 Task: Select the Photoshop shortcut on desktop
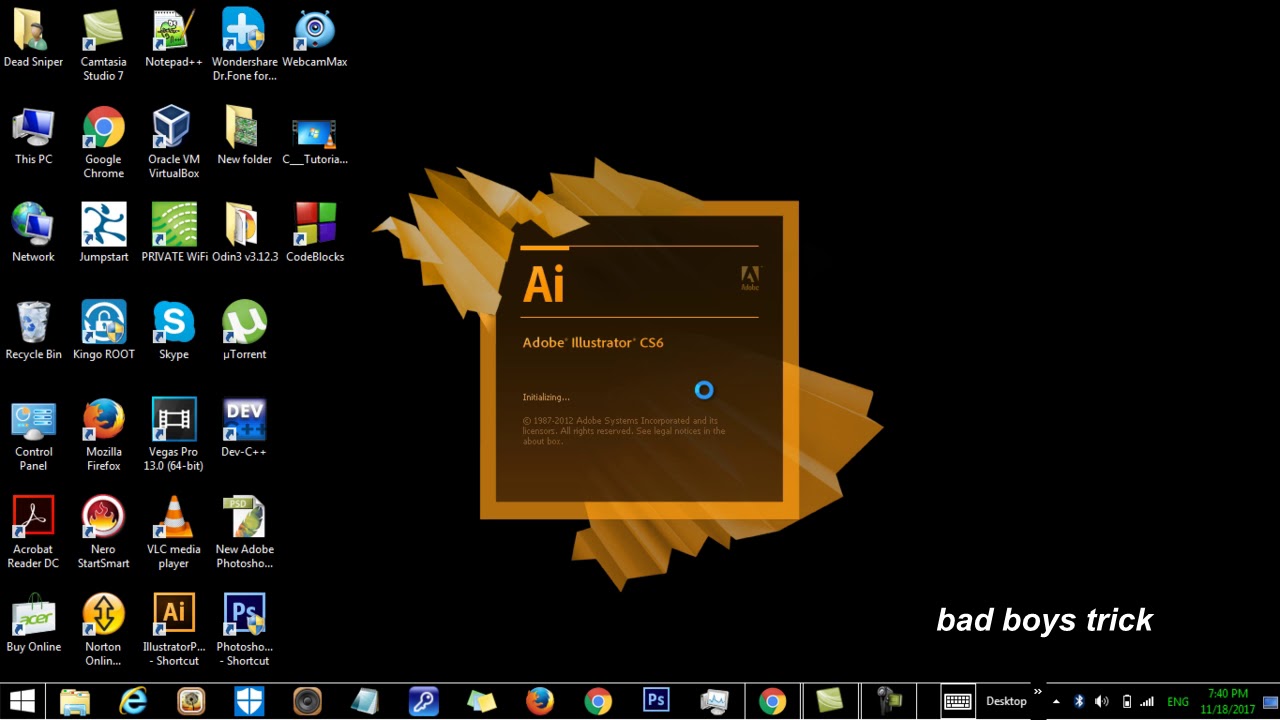[244, 630]
